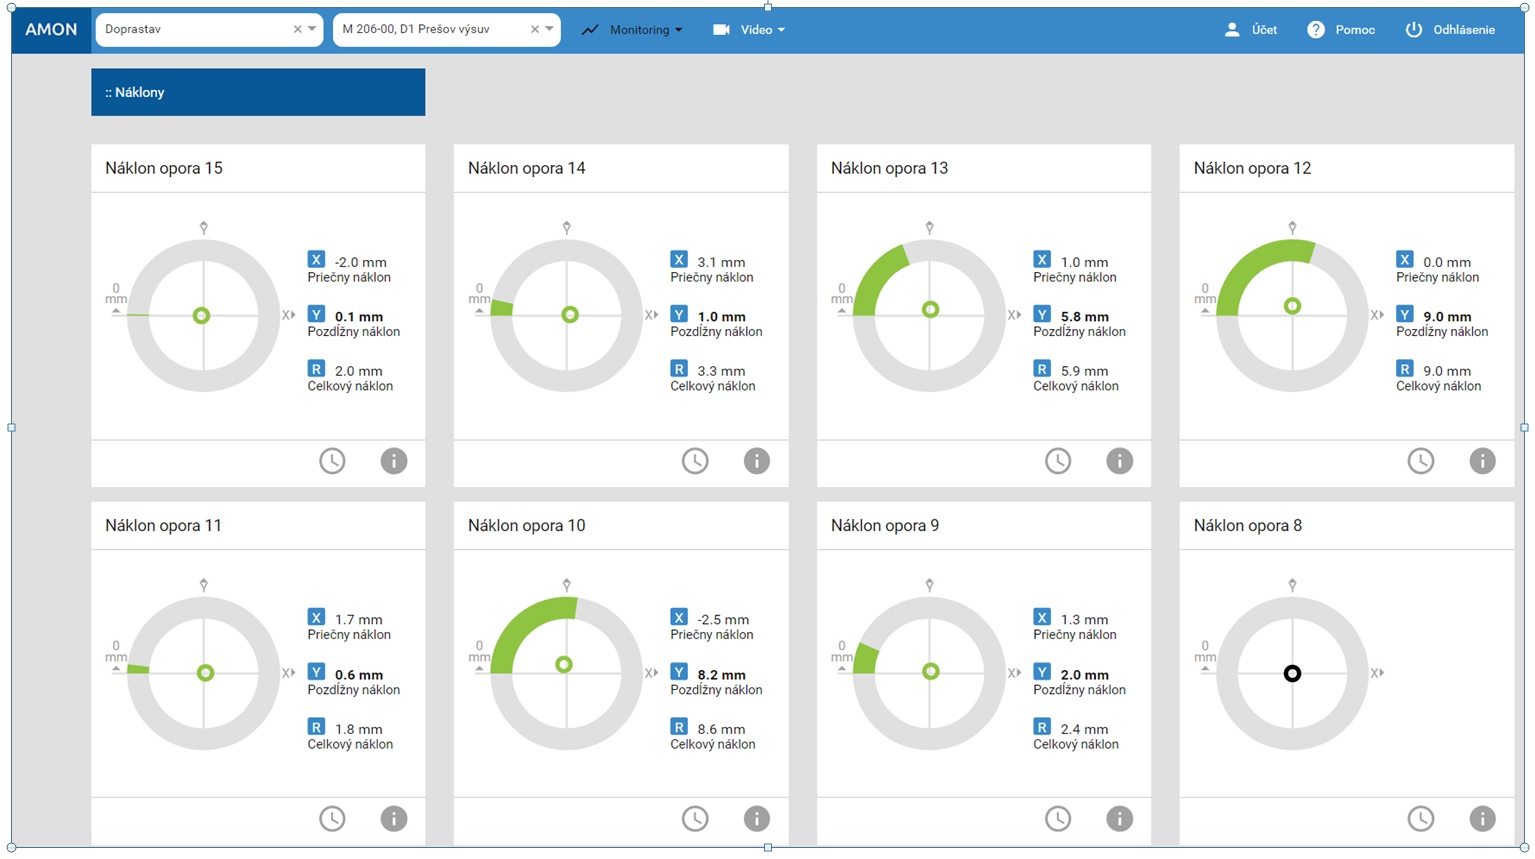Expand the Doprastav dropdown arrow
Viewport: 1535px width, 859px height.
point(312,30)
